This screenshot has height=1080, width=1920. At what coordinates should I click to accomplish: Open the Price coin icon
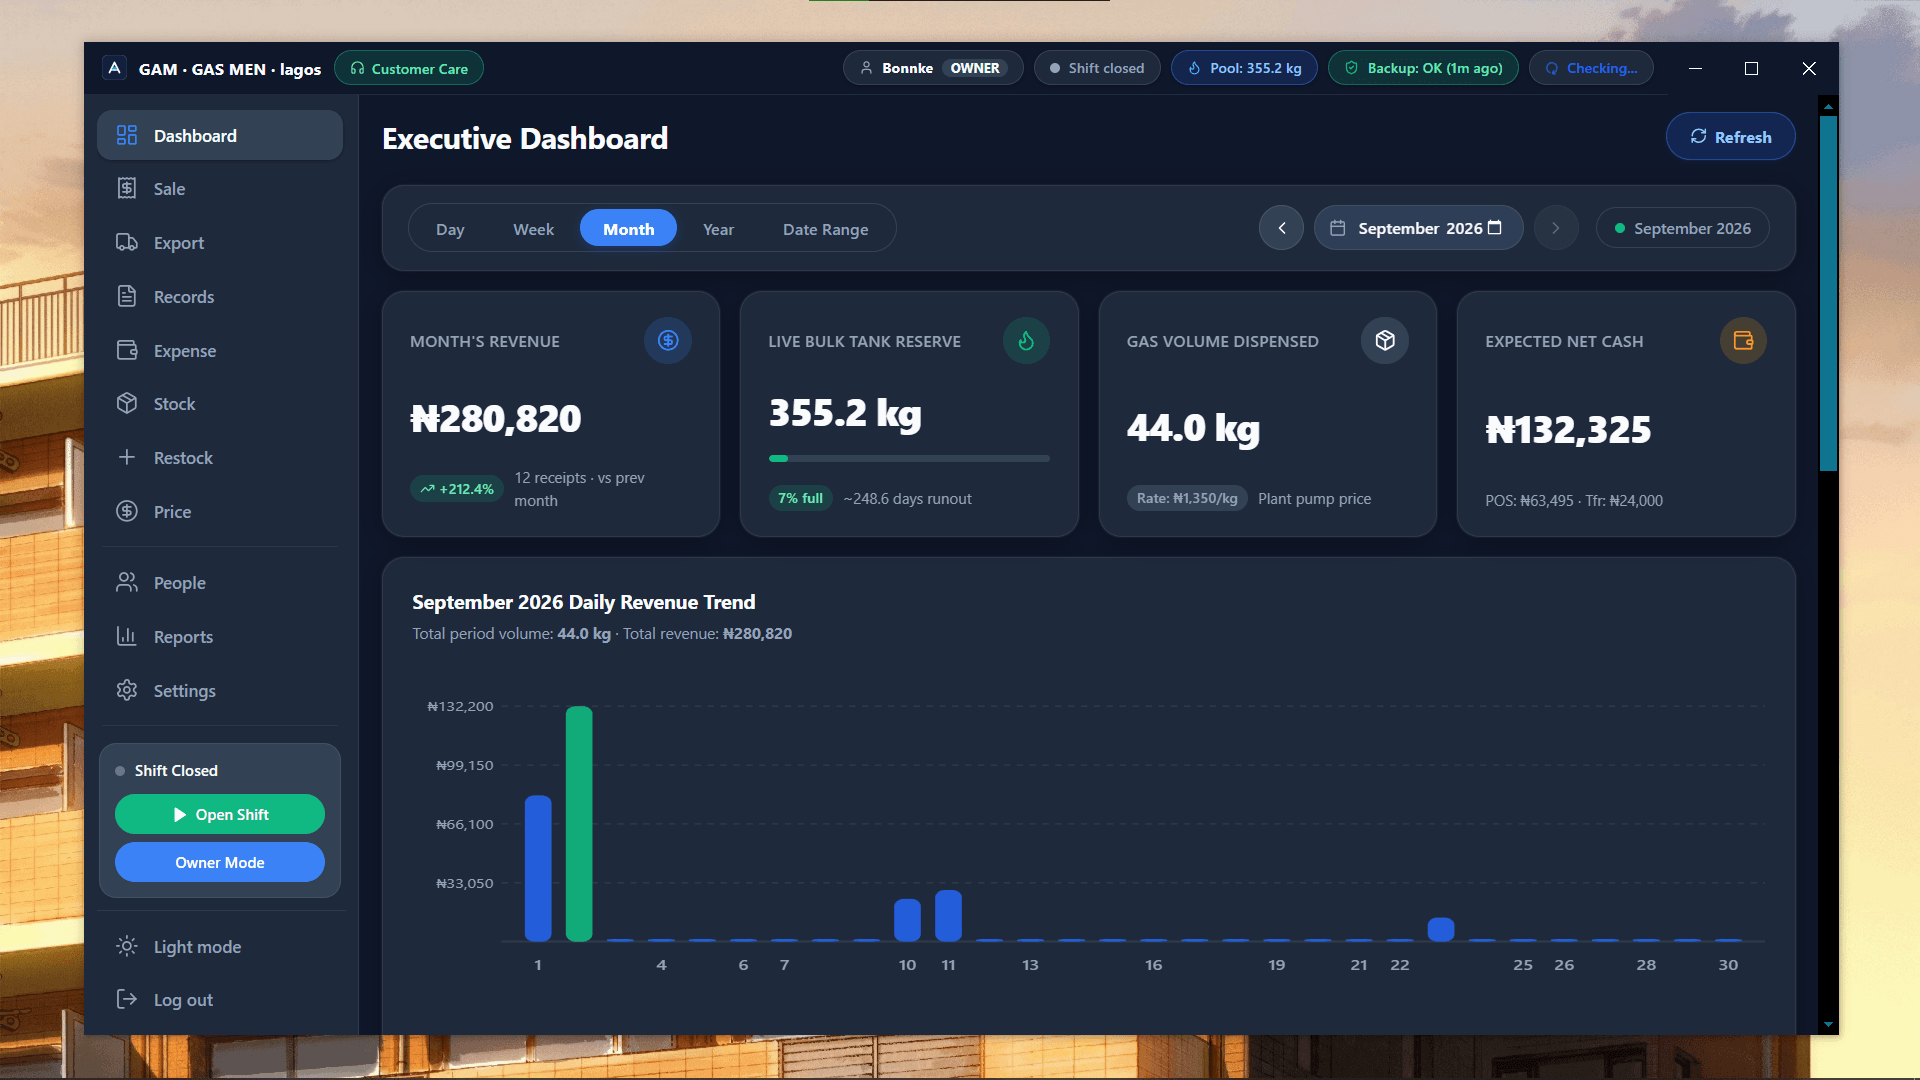(x=127, y=512)
